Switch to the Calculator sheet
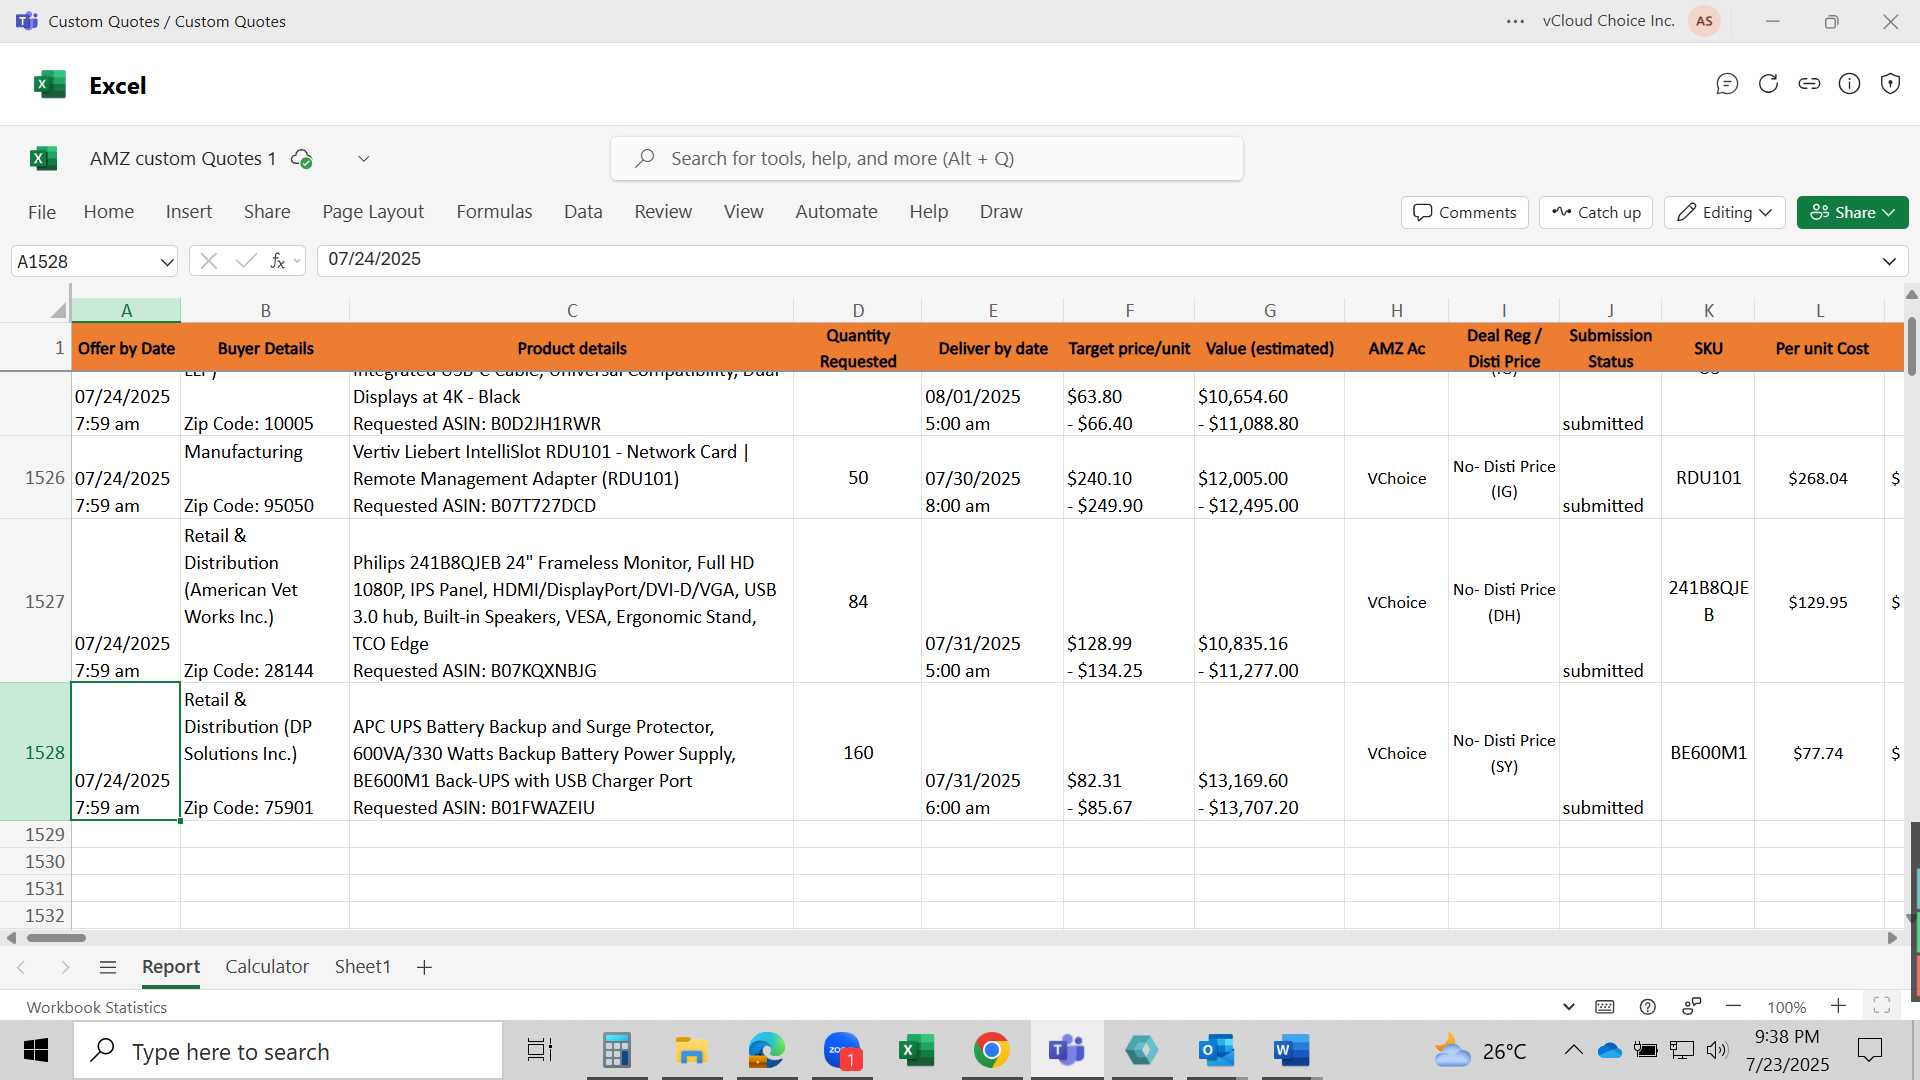The image size is (1920, 1080). click(267, 967)
